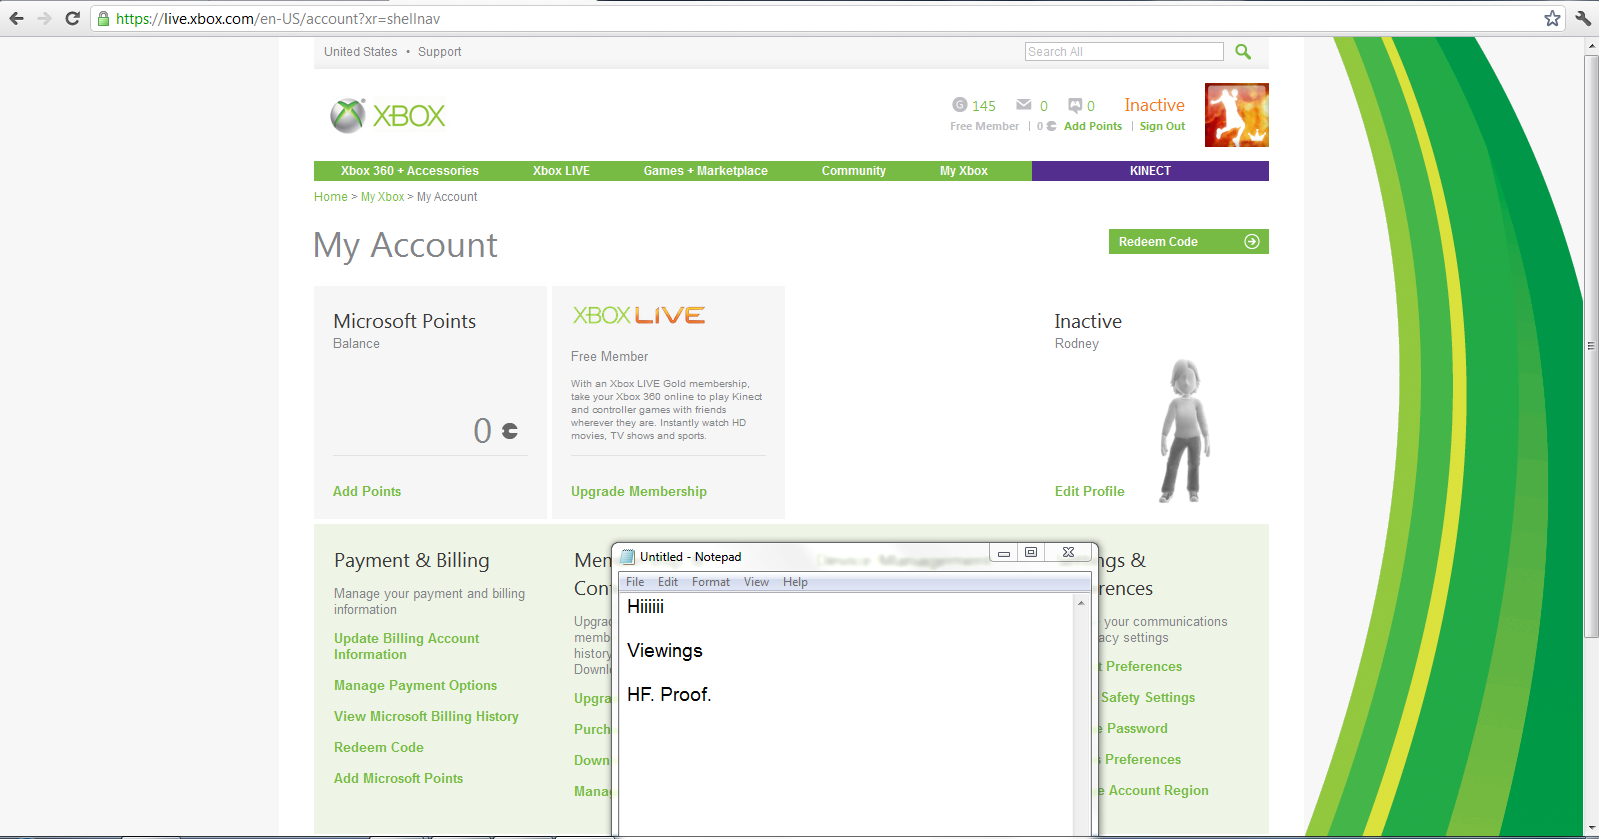This screenshot has height=839, width=1599.
Task: Click the 'Hiiiiii' line in Notepad
Action: [645, 607]
